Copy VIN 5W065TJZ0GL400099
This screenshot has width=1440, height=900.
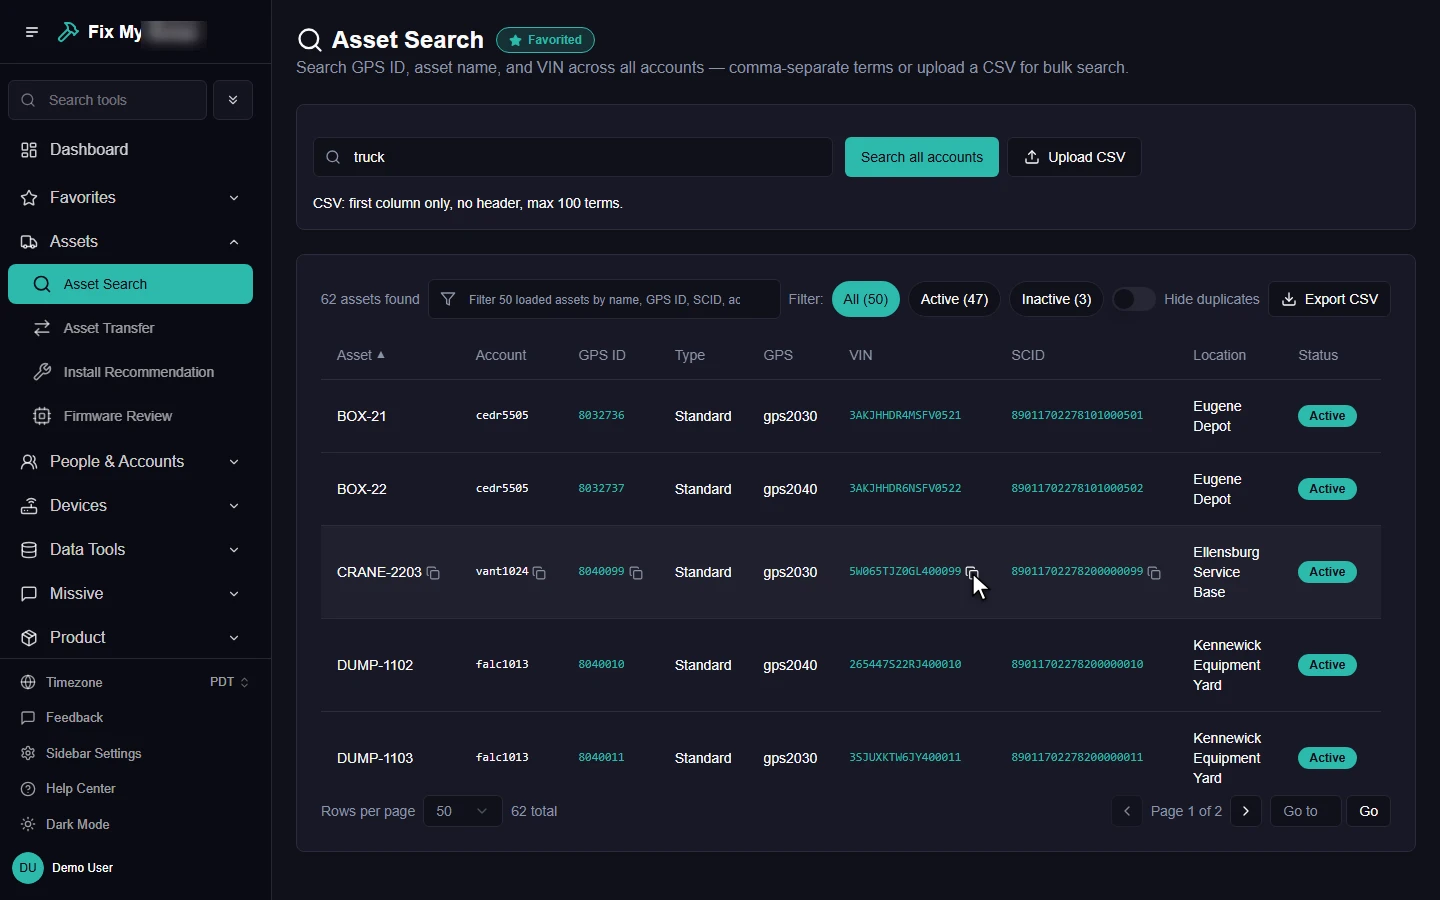coord(972,573)
